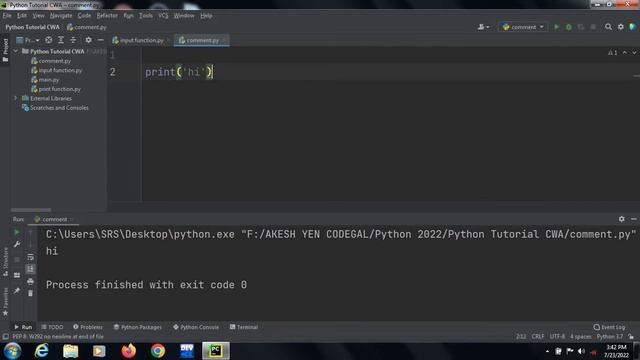Open Project panel options gear
640x360 pixels.
pos(88,40)
